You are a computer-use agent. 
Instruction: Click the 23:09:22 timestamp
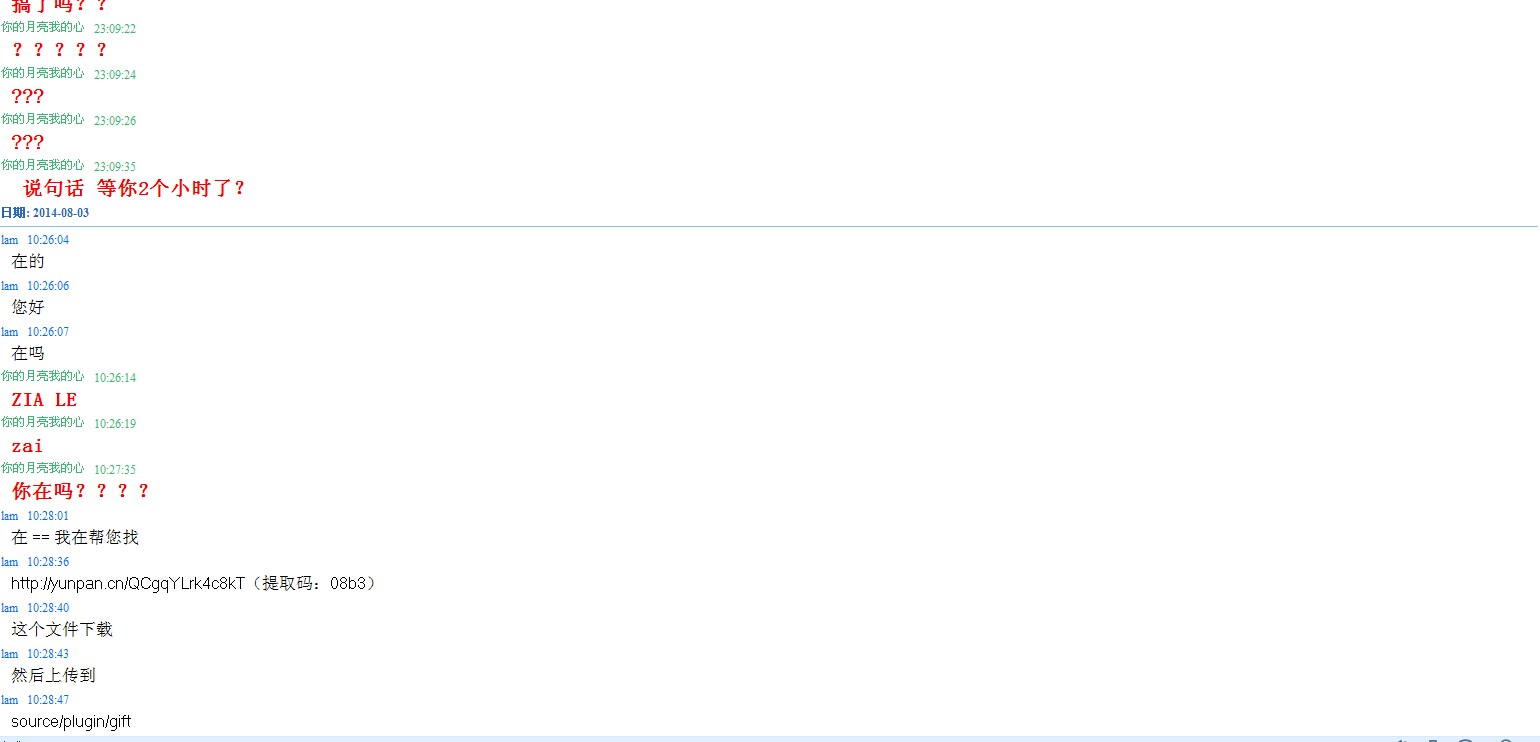pyautogui.click(x=115, y=28)
